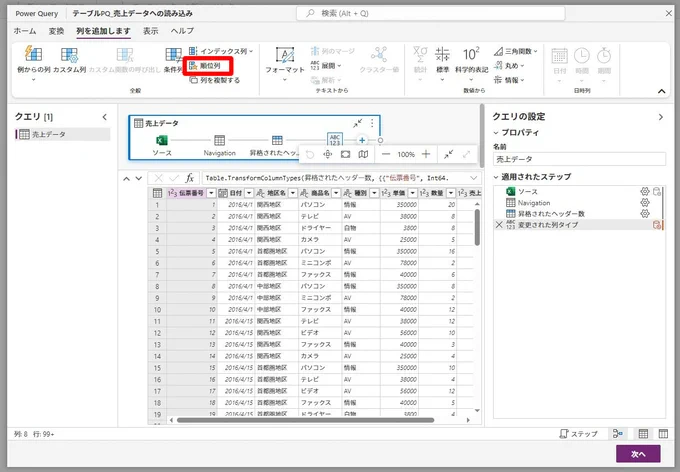Open the diagram node more options menu
The width and height of the screenshot is (680, 472).
[x=372, y=124]
